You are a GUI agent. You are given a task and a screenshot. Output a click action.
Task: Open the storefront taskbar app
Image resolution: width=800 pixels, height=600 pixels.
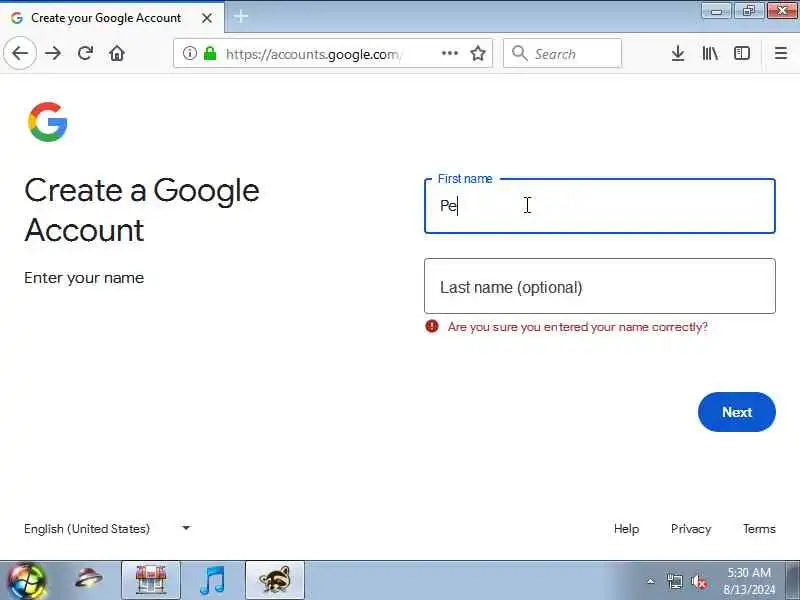pos(151,580)
